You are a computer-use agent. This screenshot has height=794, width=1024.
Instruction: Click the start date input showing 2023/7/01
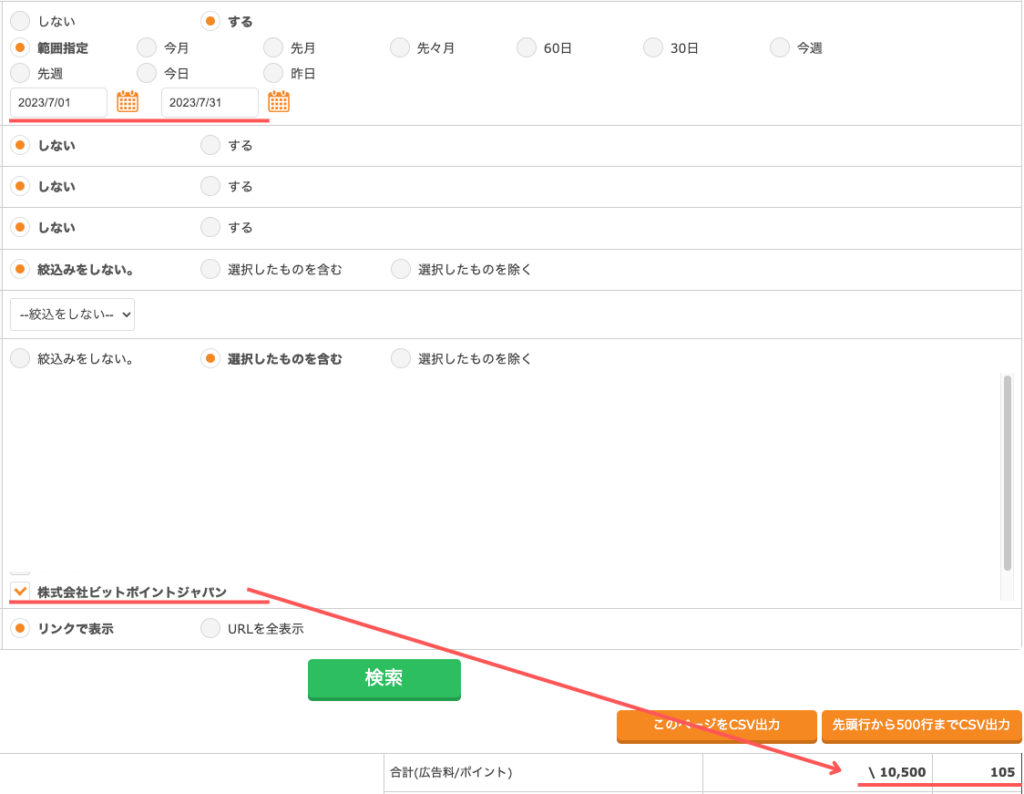pyautogui.click(x=58, y=101)
